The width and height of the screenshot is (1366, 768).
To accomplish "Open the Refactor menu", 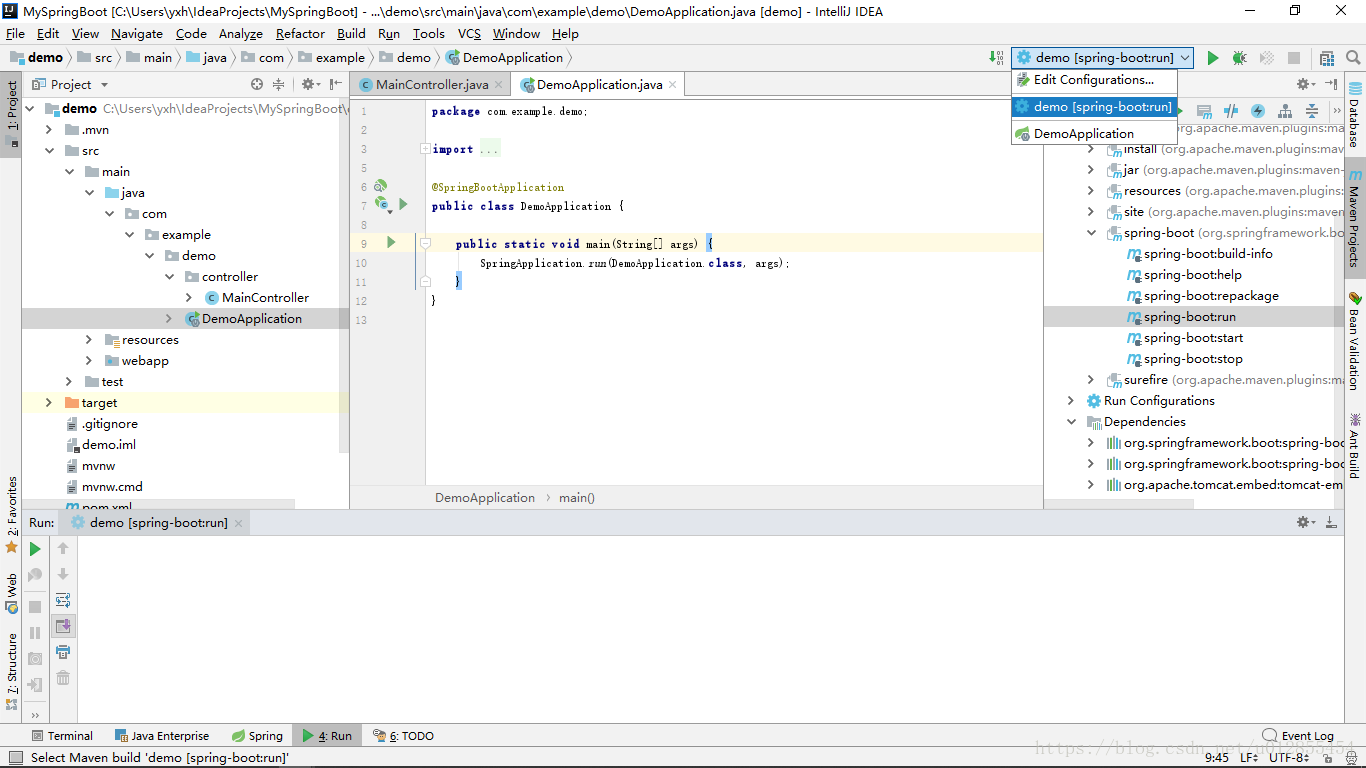I will coord(300,33).
